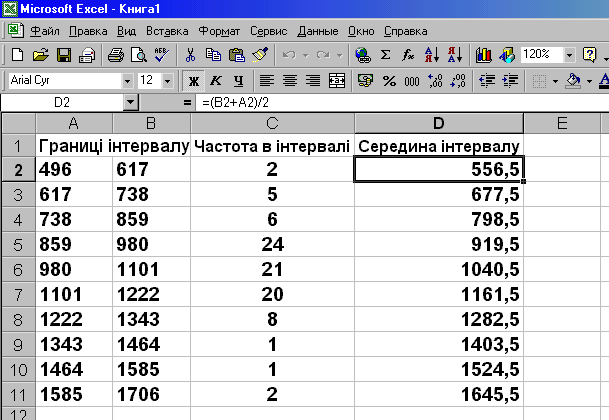The image size is (609, 420).
Task: Select row 5 header
Action: tap(18, 243)
